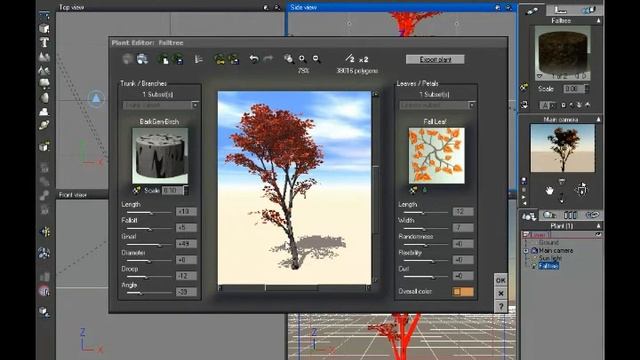Open Plant Editor help with ? button
The width and height of the screenshot is (640, 360).
point(500,307)
